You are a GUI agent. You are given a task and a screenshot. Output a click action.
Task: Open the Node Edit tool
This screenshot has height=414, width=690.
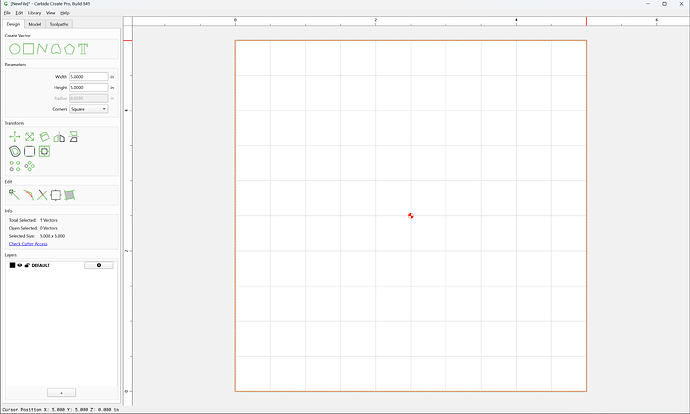[14, 195]
